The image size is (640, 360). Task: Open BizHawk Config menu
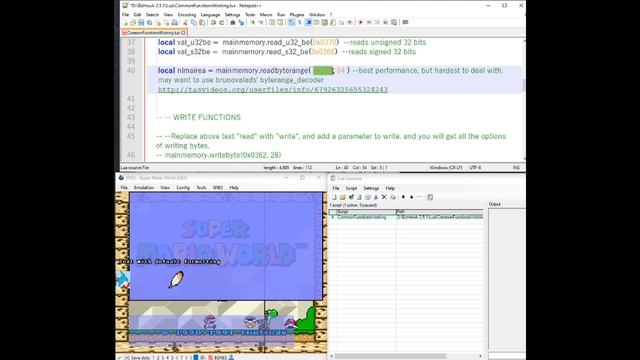(183, 188)
